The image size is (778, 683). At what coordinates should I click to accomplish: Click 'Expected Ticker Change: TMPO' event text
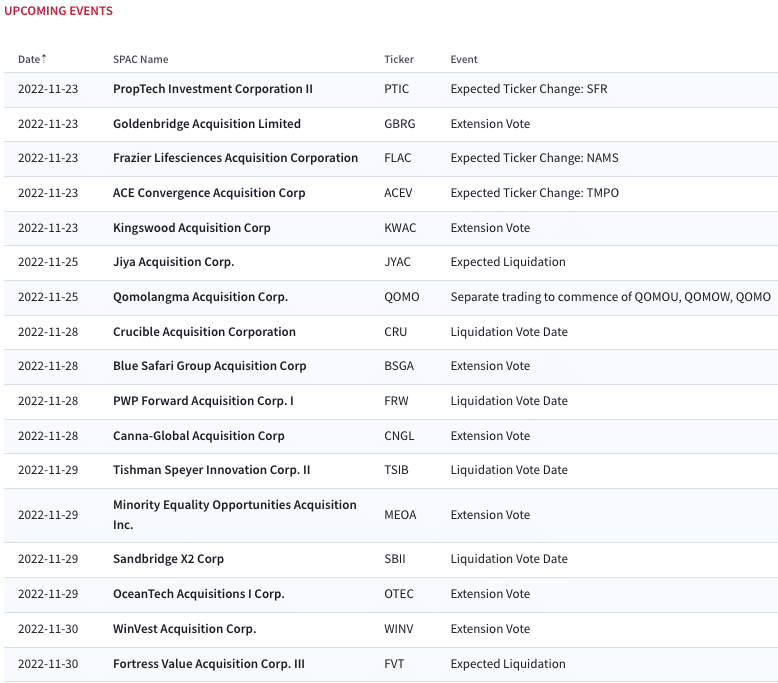(x=534, y=193)
